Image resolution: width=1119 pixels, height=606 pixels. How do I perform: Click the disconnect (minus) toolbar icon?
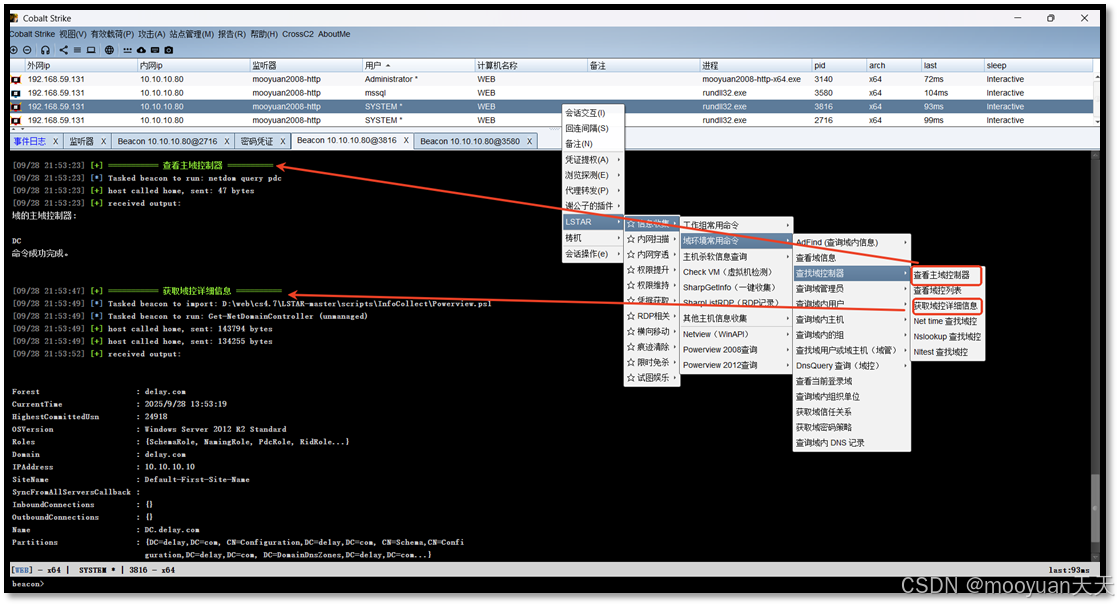point(27,50)
